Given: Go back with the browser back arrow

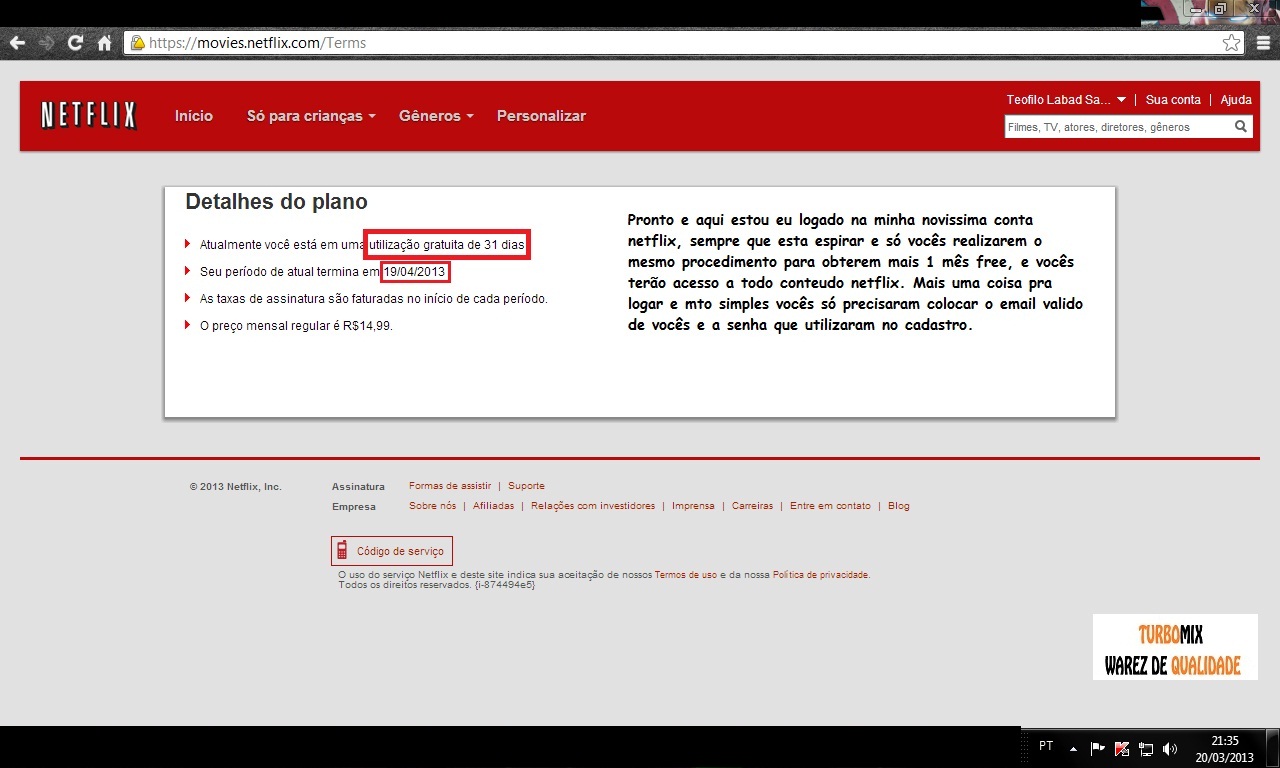Looking at the screenshot, I should [x=17, y=43].
